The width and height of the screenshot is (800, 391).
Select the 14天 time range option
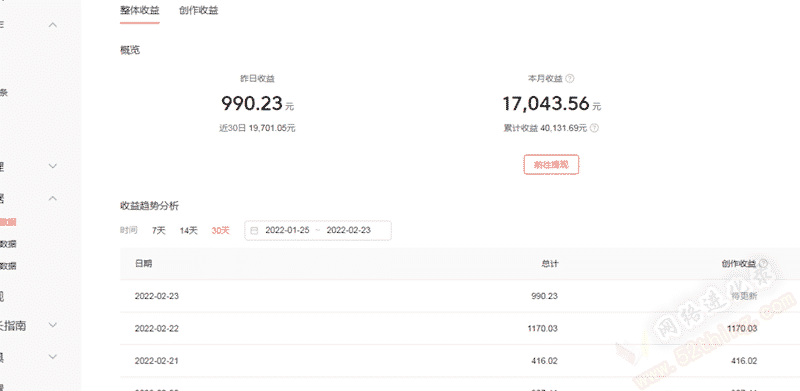(188, 230)
